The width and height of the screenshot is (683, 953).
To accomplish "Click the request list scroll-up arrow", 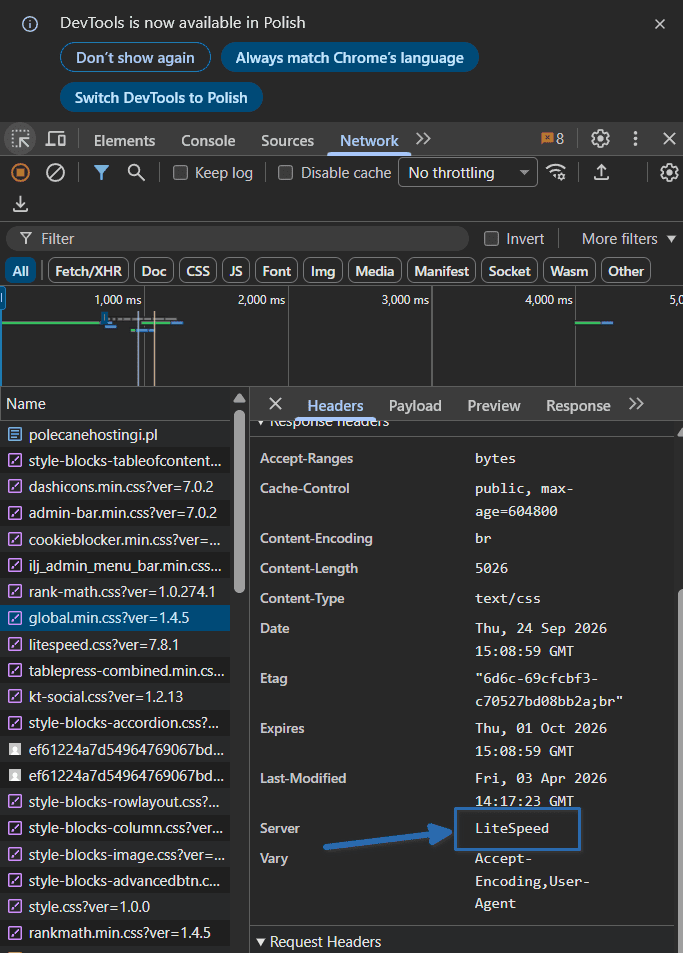I will click(239, 399).
